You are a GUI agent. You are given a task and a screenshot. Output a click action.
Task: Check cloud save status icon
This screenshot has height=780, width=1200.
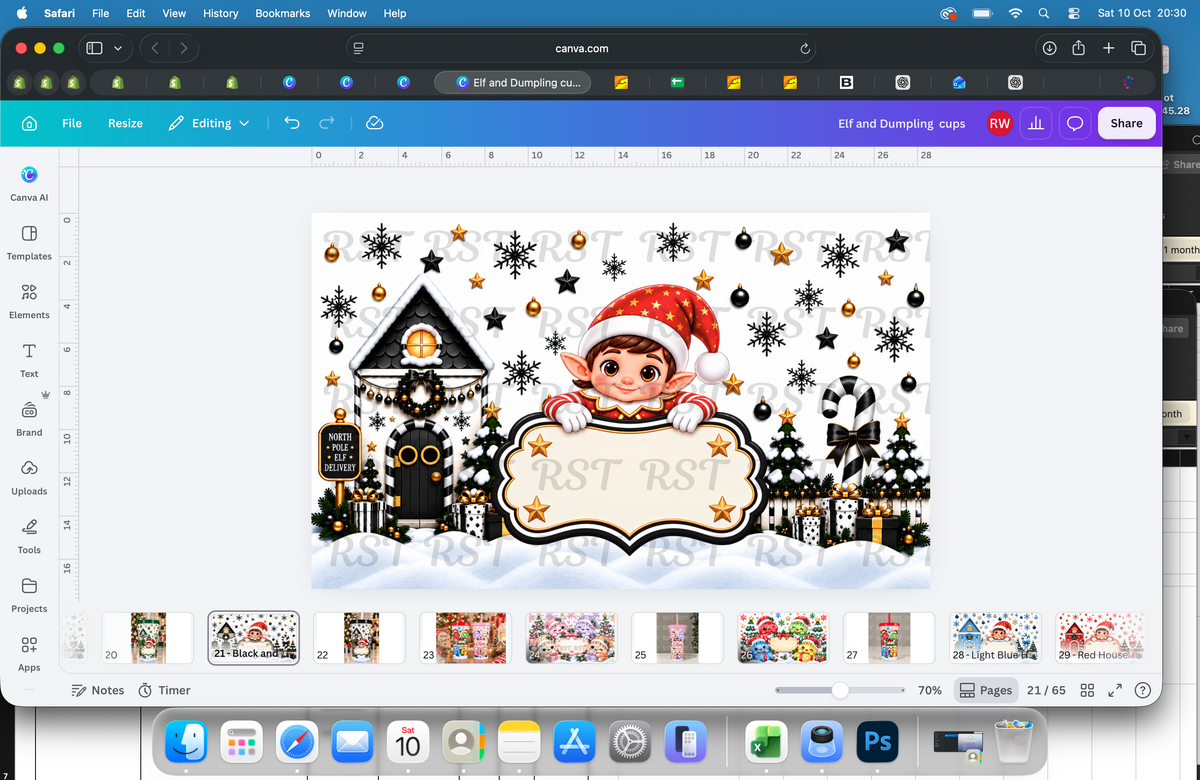[x=375, y=123]
